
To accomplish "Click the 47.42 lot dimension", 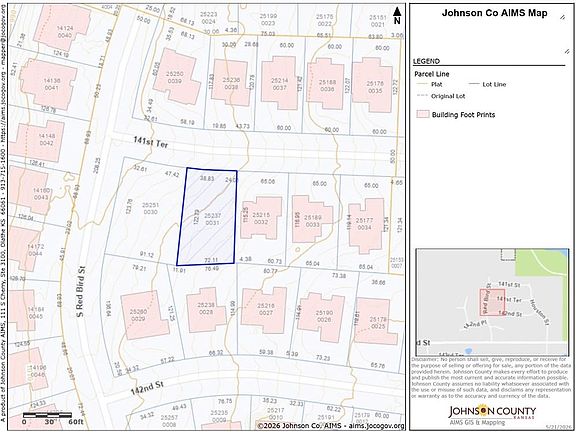I will coord(172,174).
